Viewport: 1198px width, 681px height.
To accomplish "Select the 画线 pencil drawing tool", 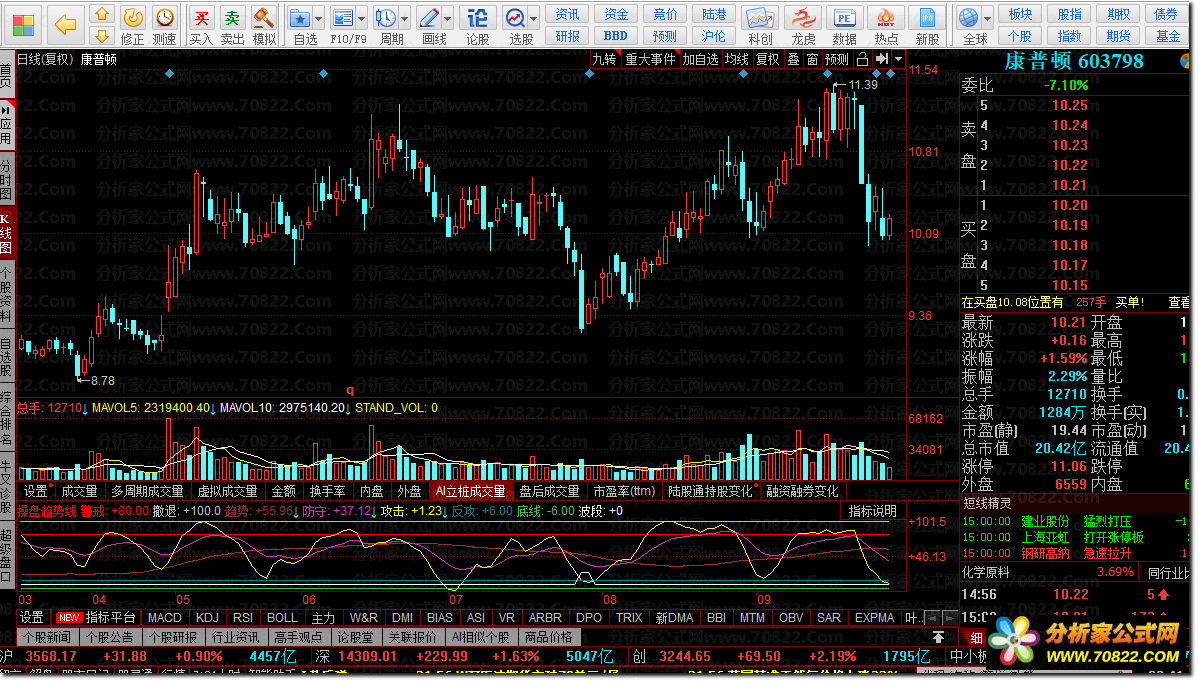I will pyautogui.click(x=429, y=18).
